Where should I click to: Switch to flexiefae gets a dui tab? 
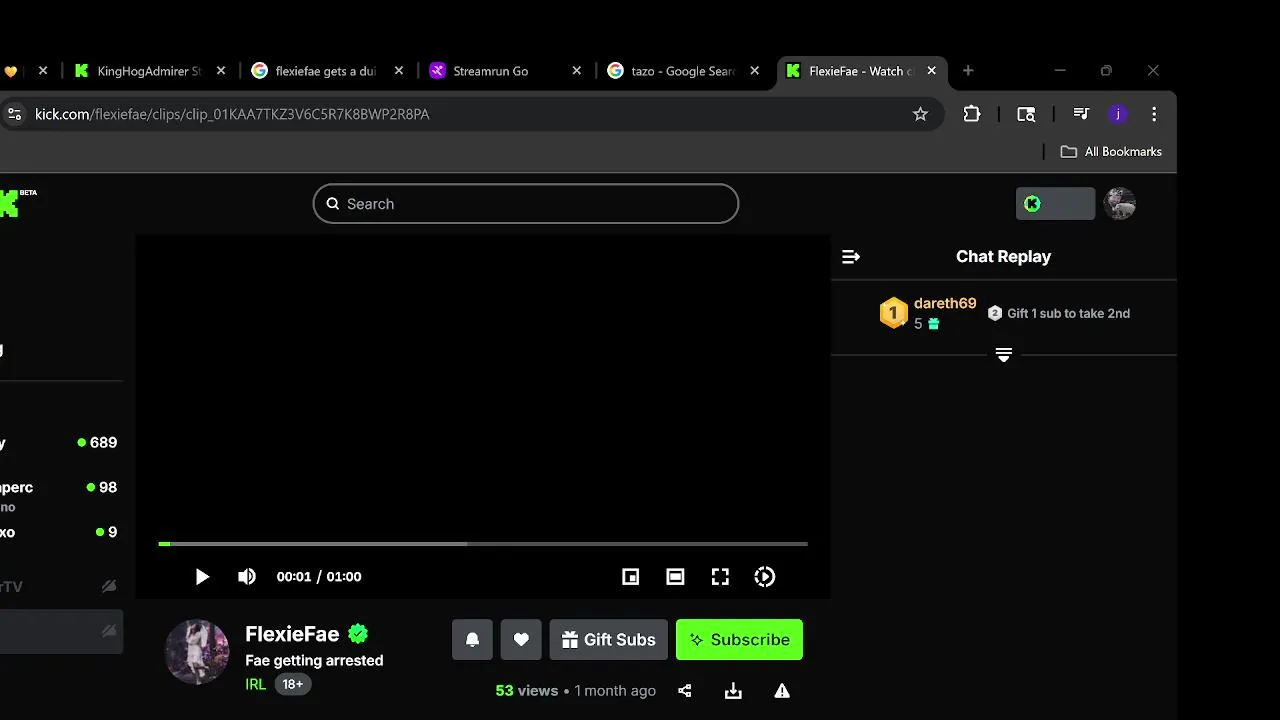point(326,71)
